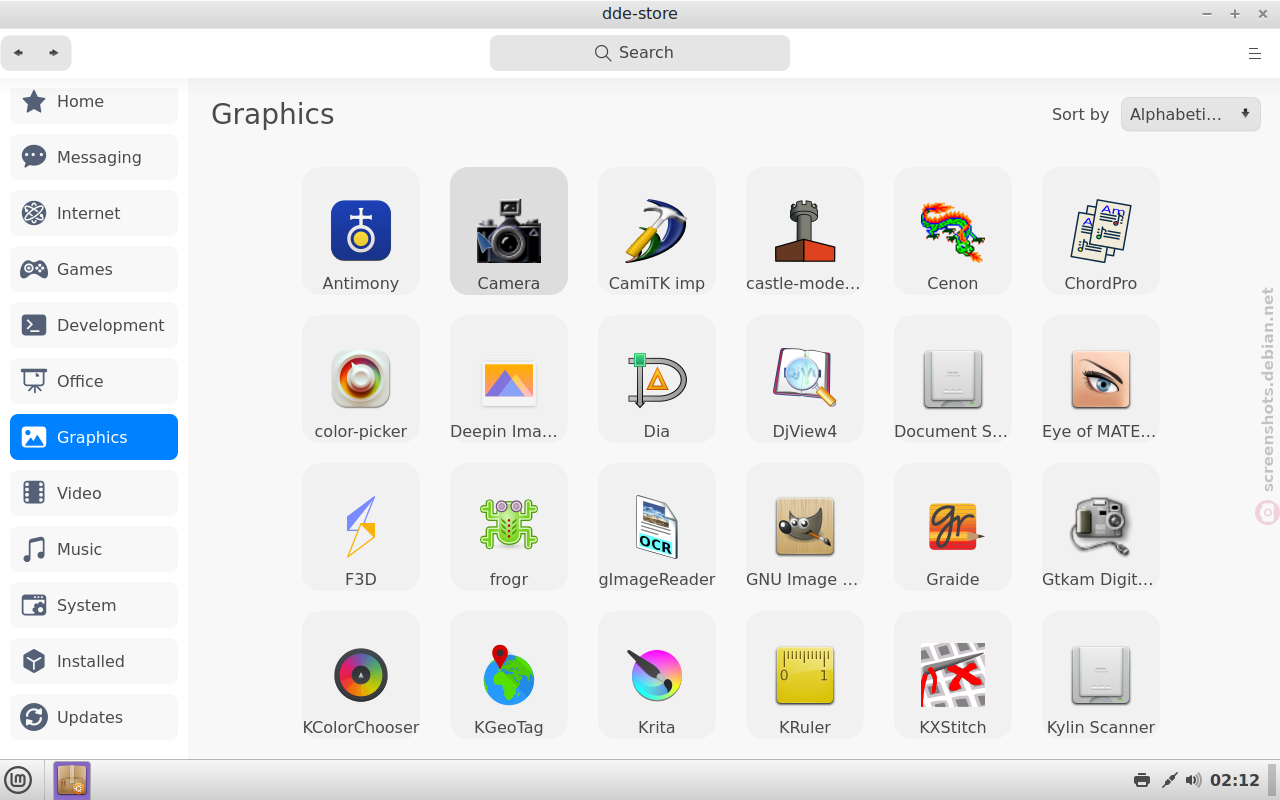
Task: Open the Kylin Scanner tile
Action: [1101, 675]
